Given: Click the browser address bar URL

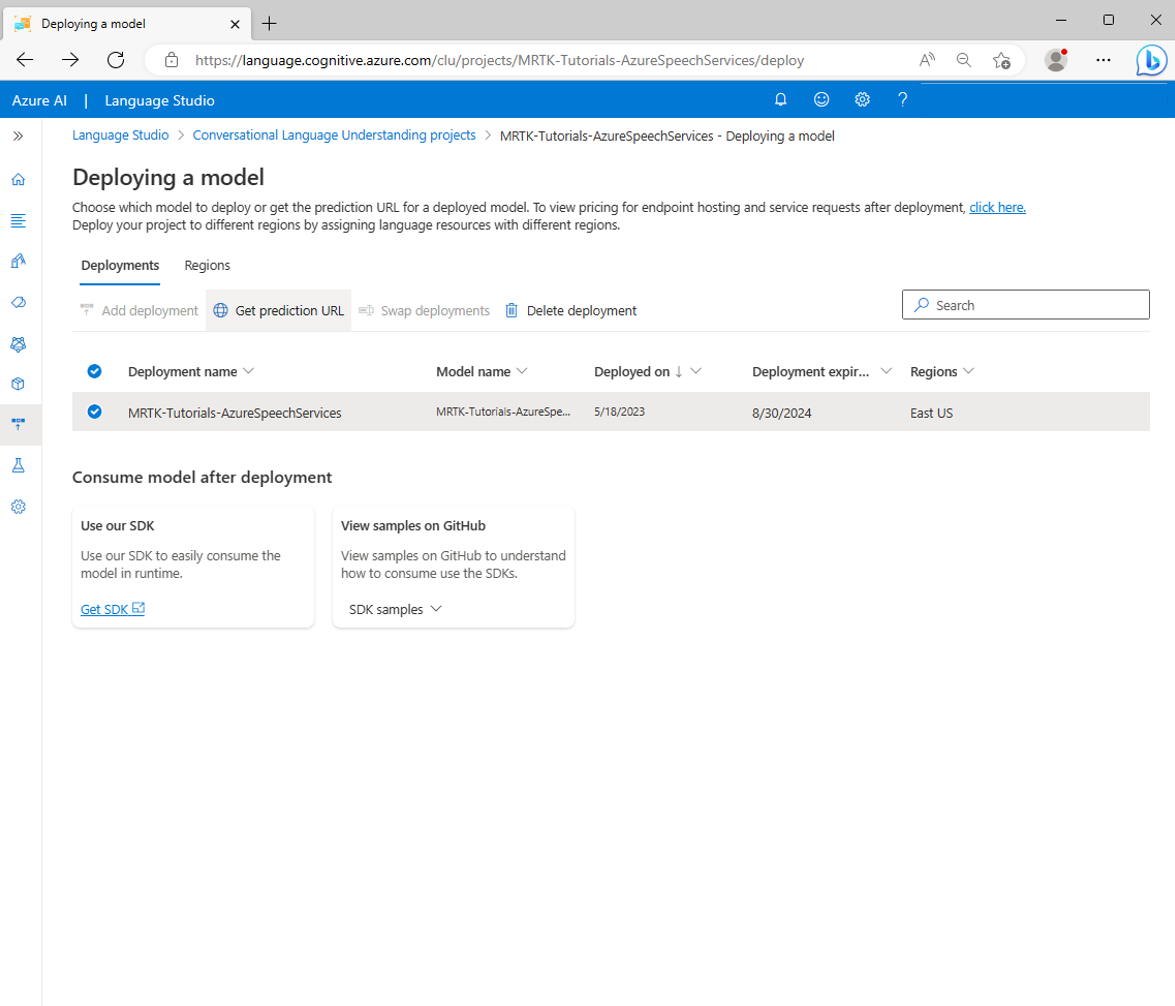Looking at the screenshot, I should pyautogui.click(x=499, y=60).
